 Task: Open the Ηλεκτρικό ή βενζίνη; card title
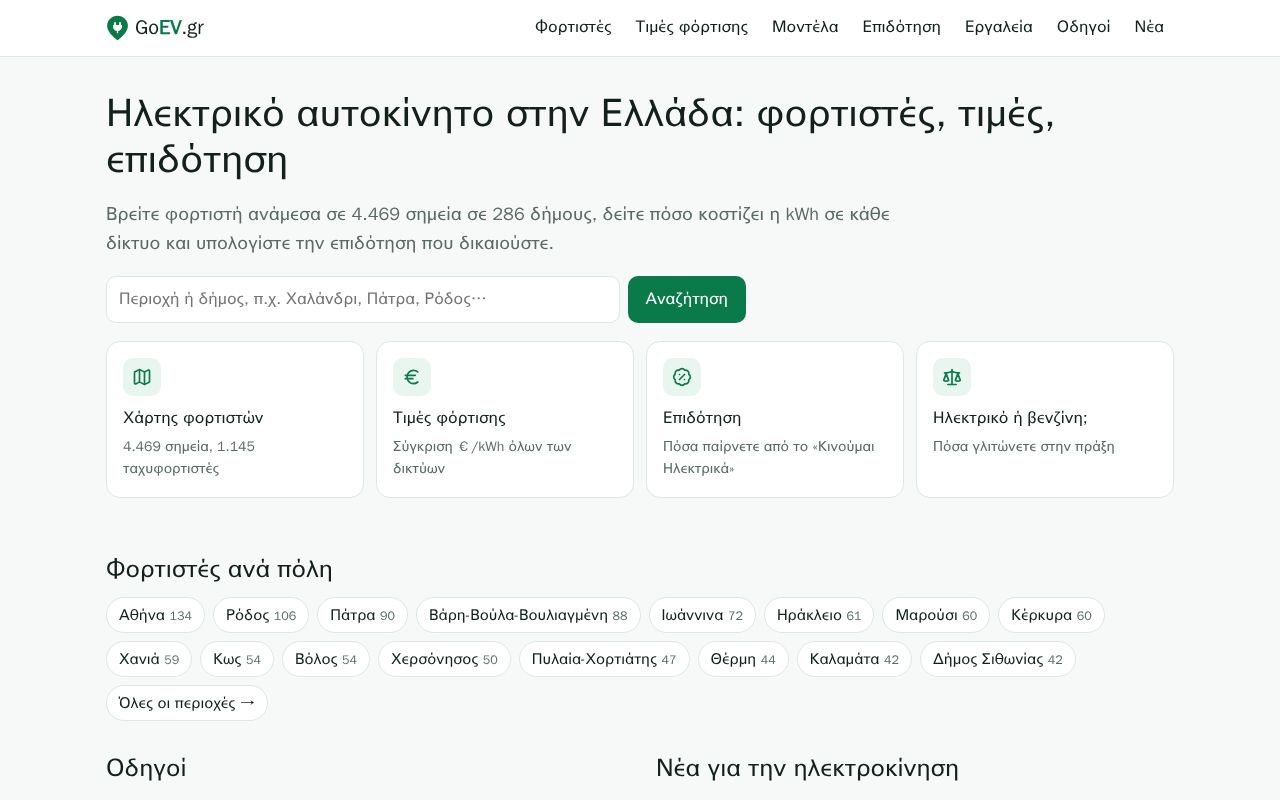pyautogui.click(x=1010, y=418)
